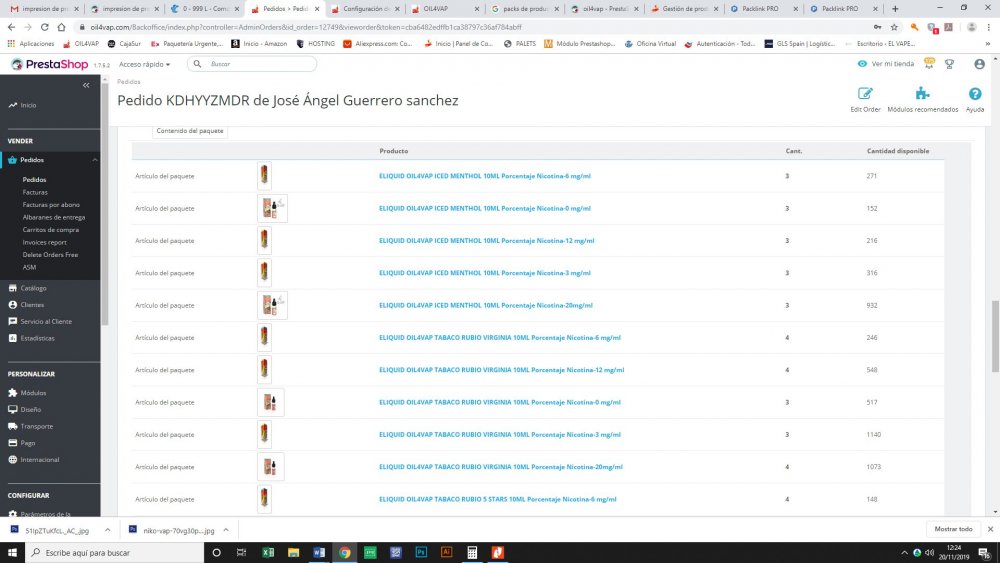Image resolution: width=1000 pixels, height=563 pixels.
Task: Open TABACO RUBIO VIRGINIA Nicotina-6 mg/ml link
Action: point(499,338)
